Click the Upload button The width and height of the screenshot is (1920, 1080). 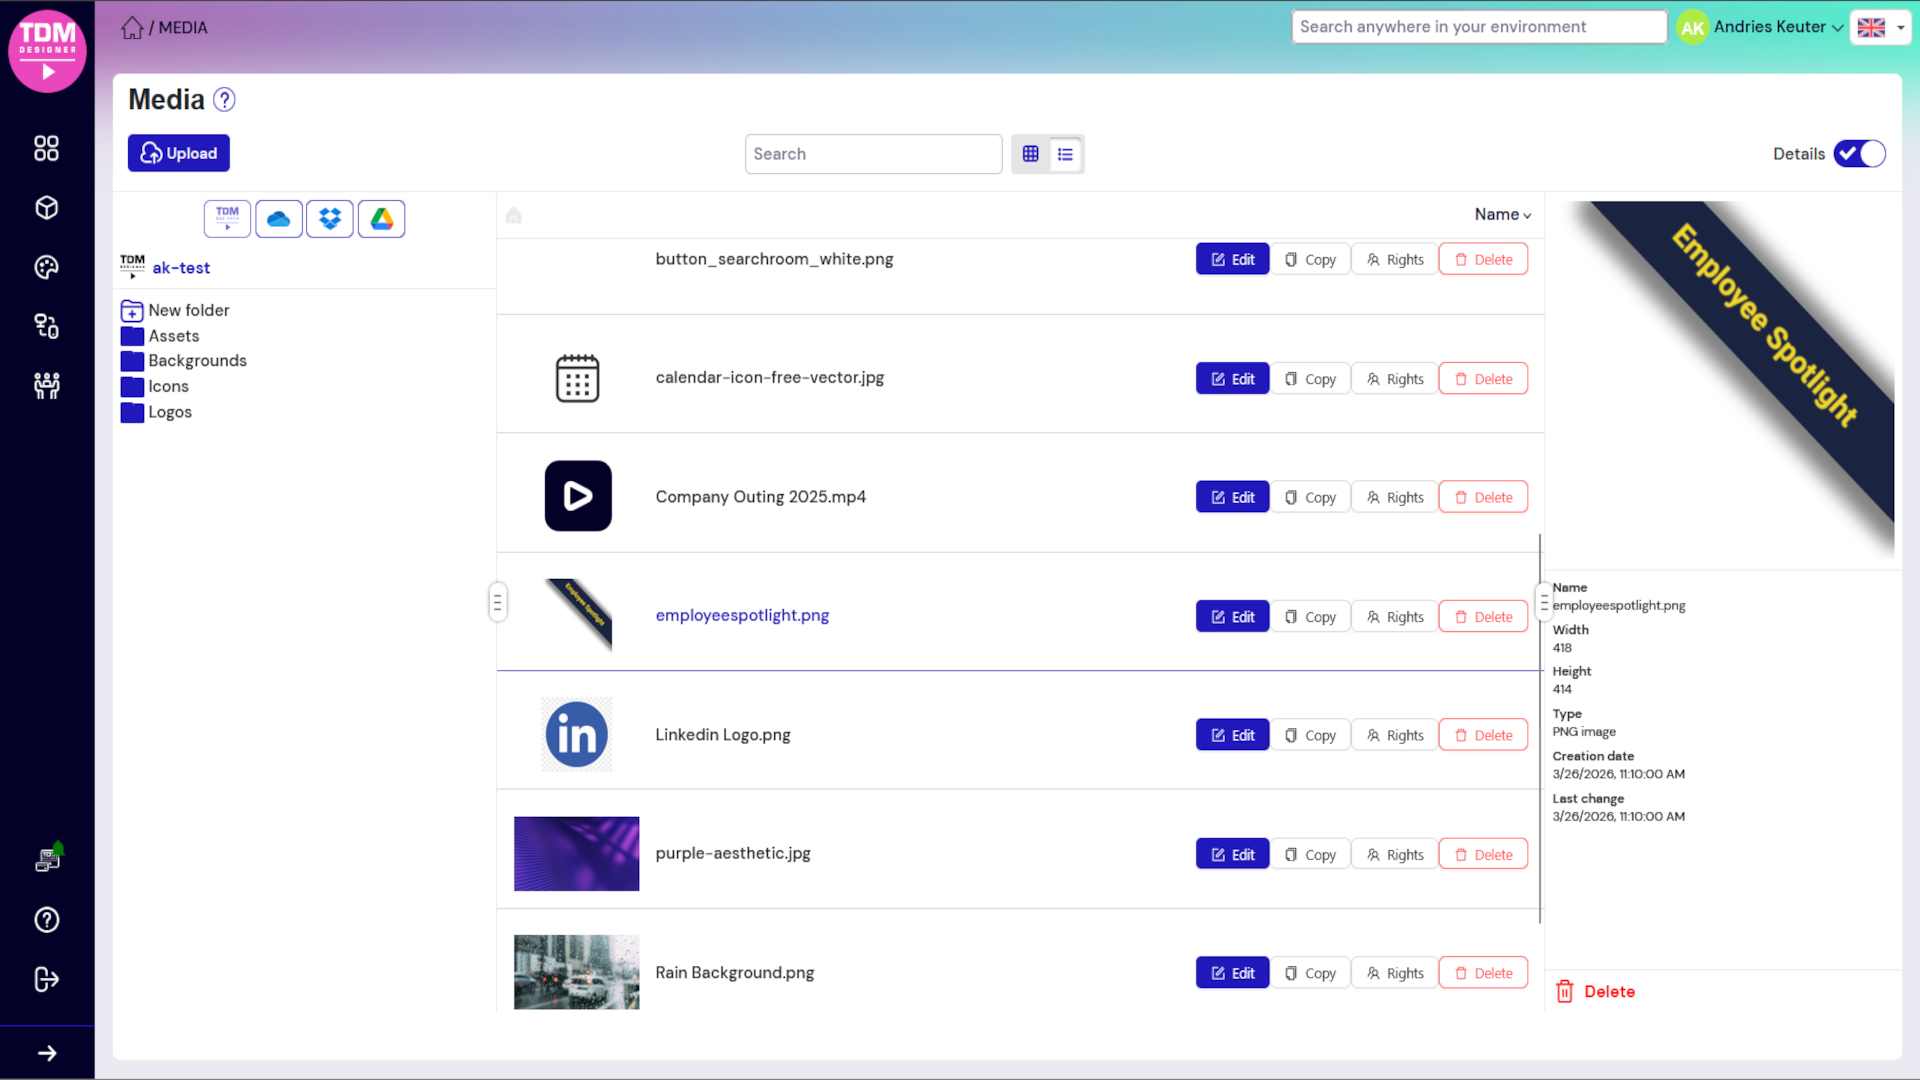178,153
